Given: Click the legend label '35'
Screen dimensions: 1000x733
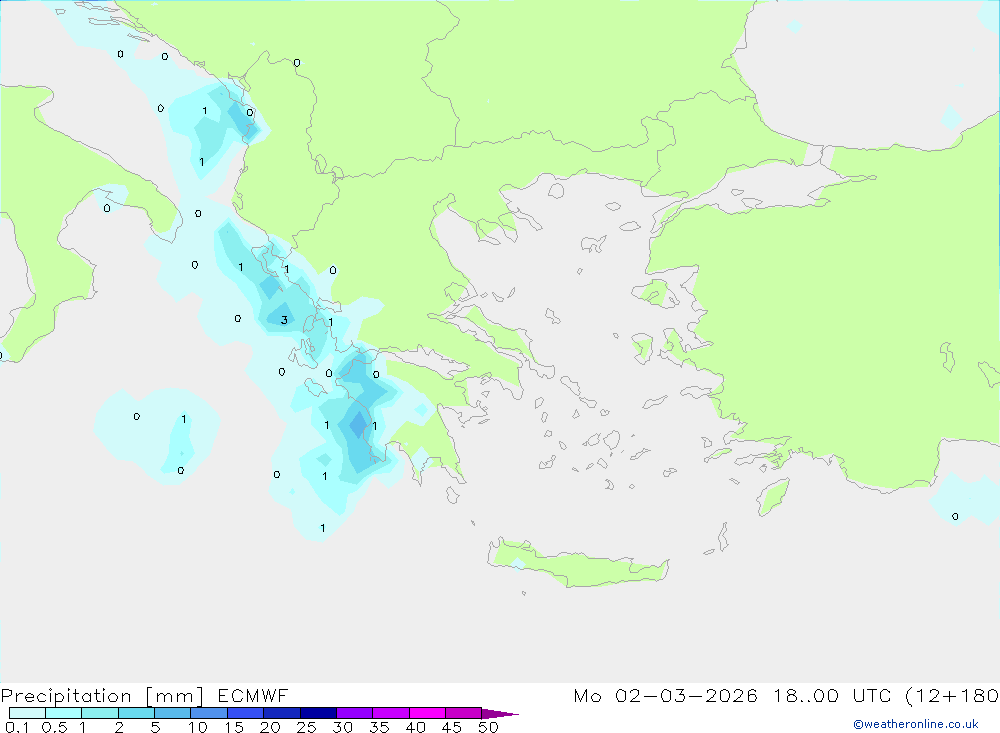Looking at the screenshot, I should coord(379,727).
